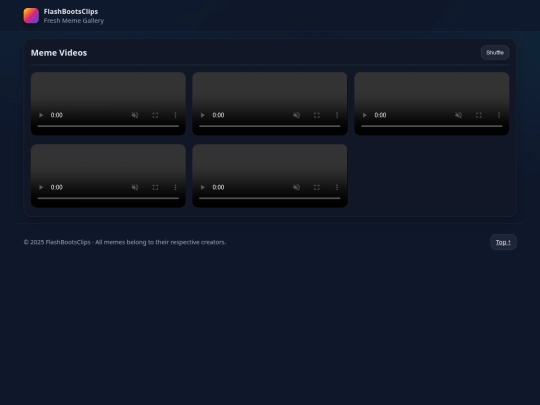Click the FlashBootsClips gradient logo
The width and height of the screenshot is (540, 405).
pyautogui.click(x=31, y=16)
